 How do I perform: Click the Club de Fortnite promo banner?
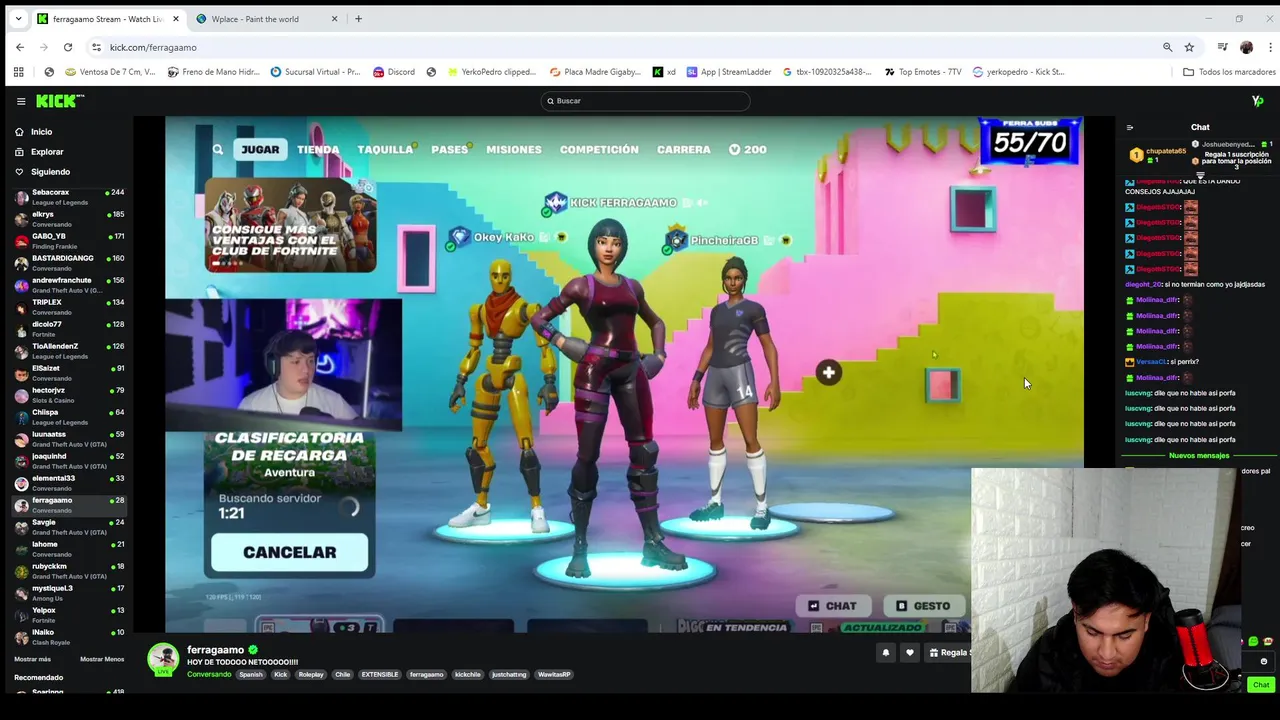tap(290, 226)
